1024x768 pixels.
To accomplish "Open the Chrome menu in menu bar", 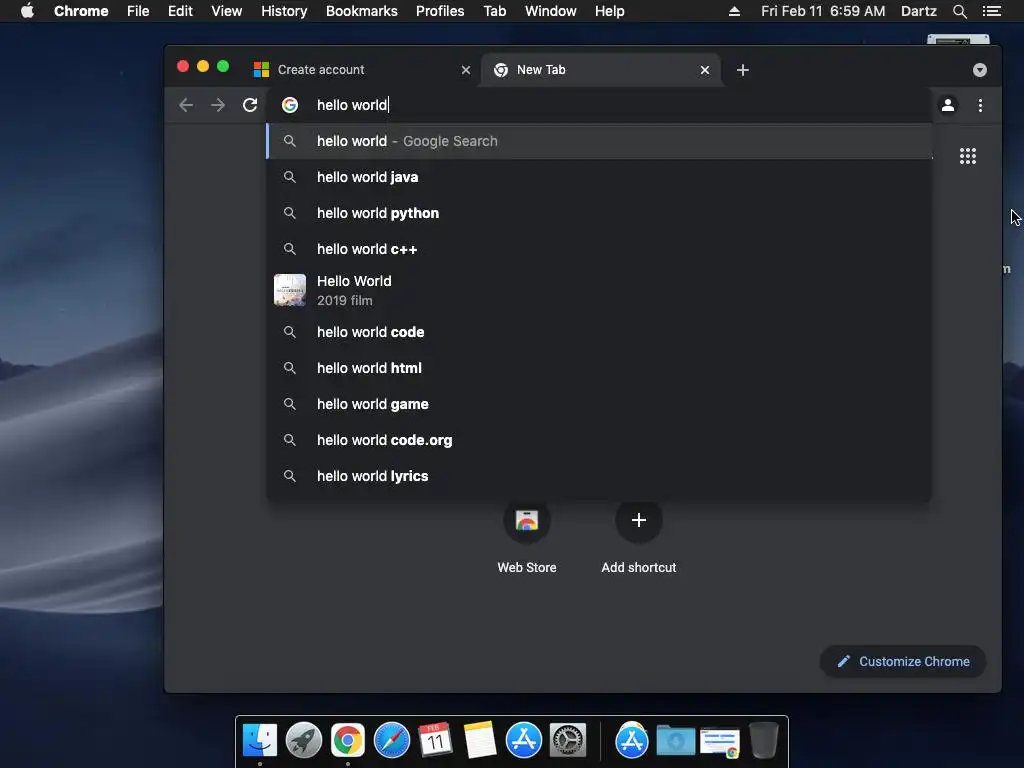I will (81, 11).
